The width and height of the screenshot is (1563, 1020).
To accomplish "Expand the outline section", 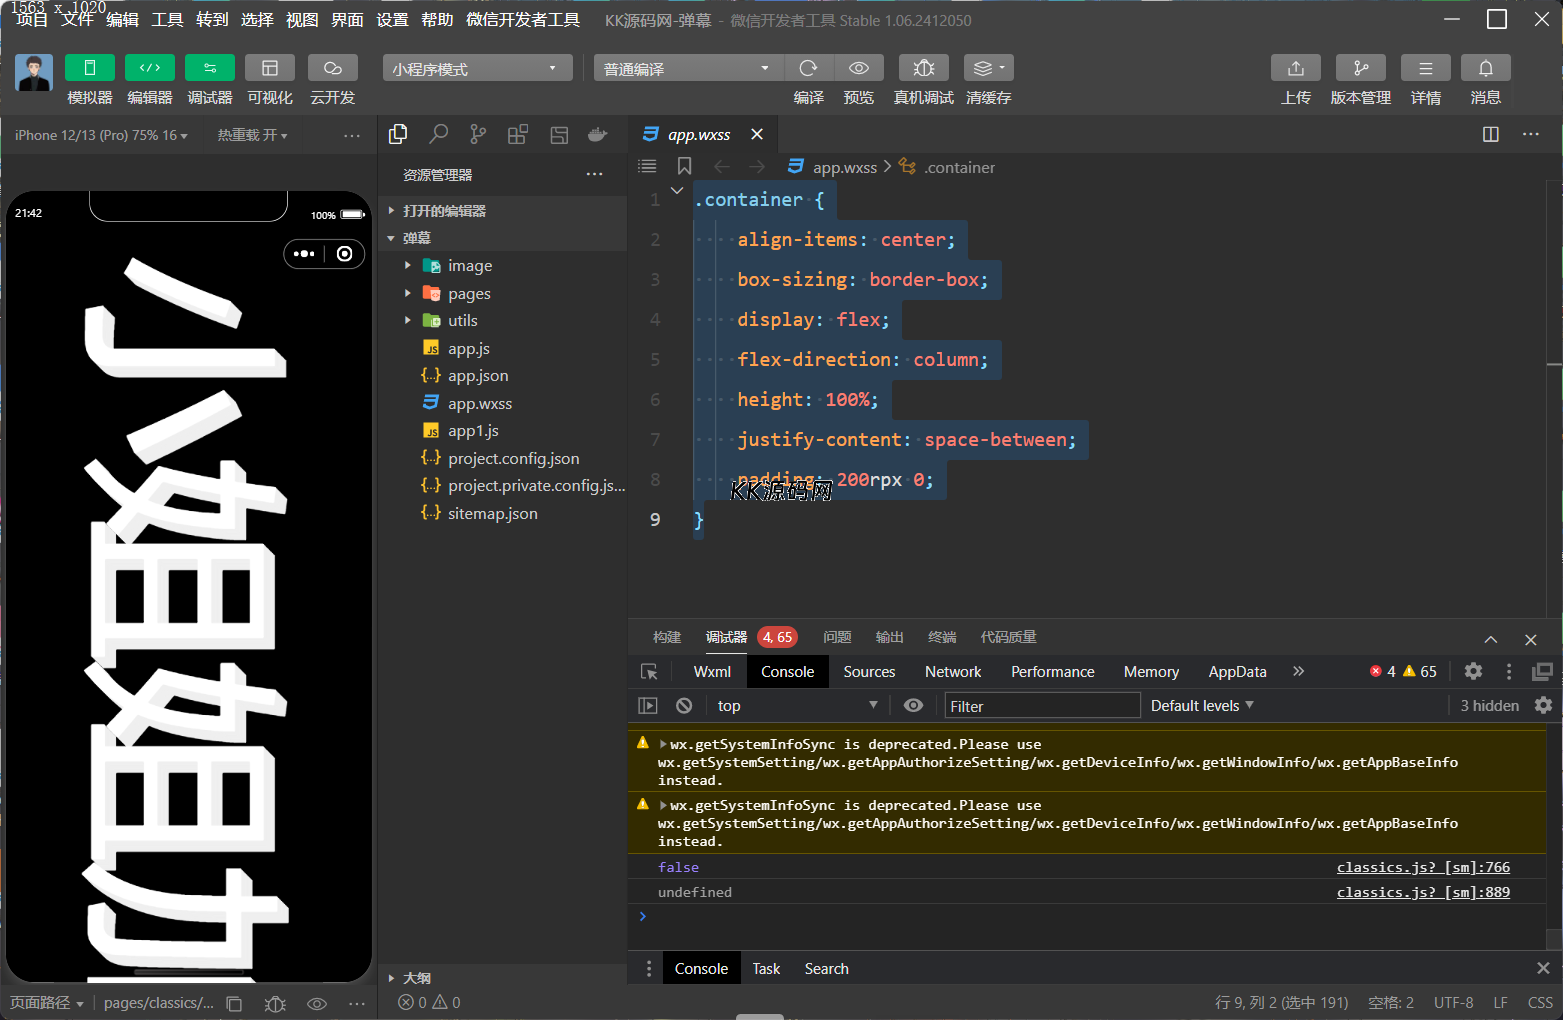I will [x=503, y=978].
